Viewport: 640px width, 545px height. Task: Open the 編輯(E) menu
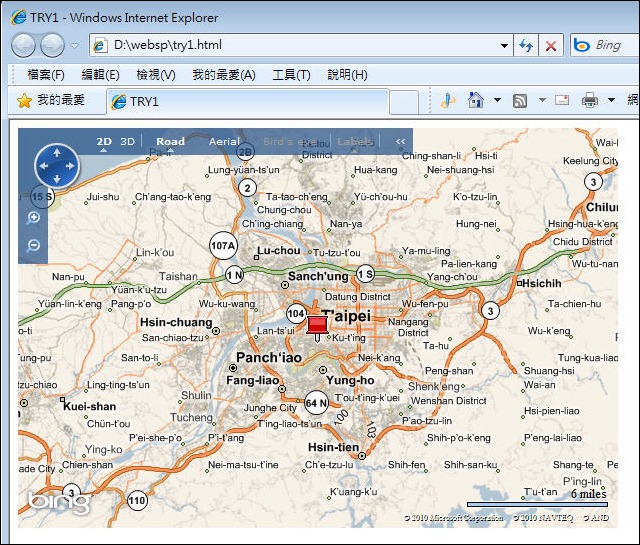[100, 75]
